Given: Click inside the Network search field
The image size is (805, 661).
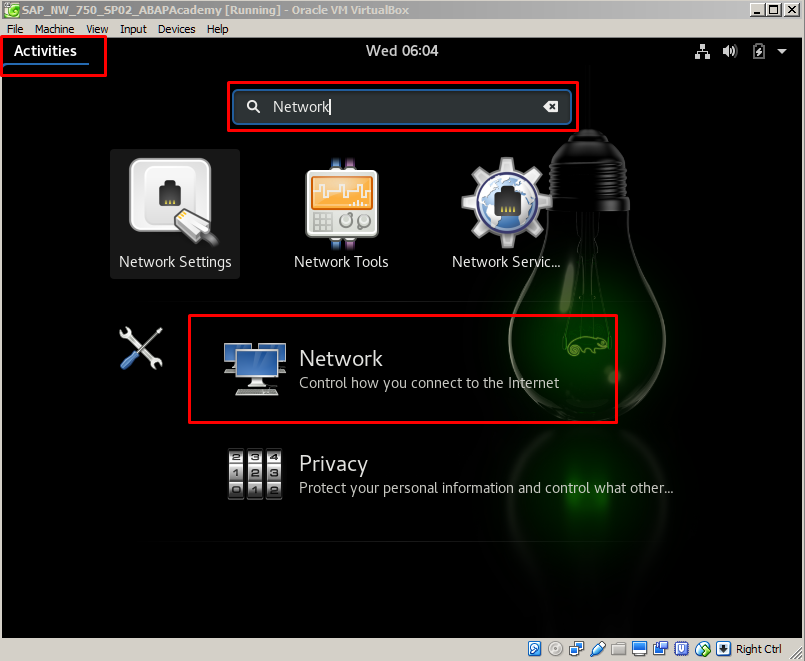Looking at the screenshot, I should [401, 107].
